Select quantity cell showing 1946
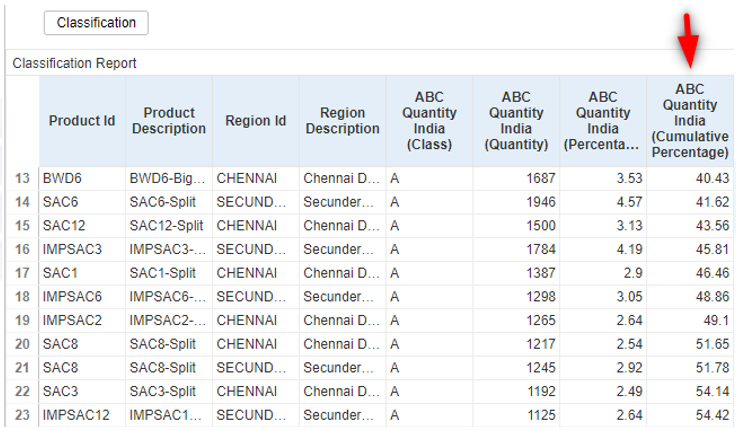Image resolution: width=736 pixels, height=430 pixels. click(516, 202)
